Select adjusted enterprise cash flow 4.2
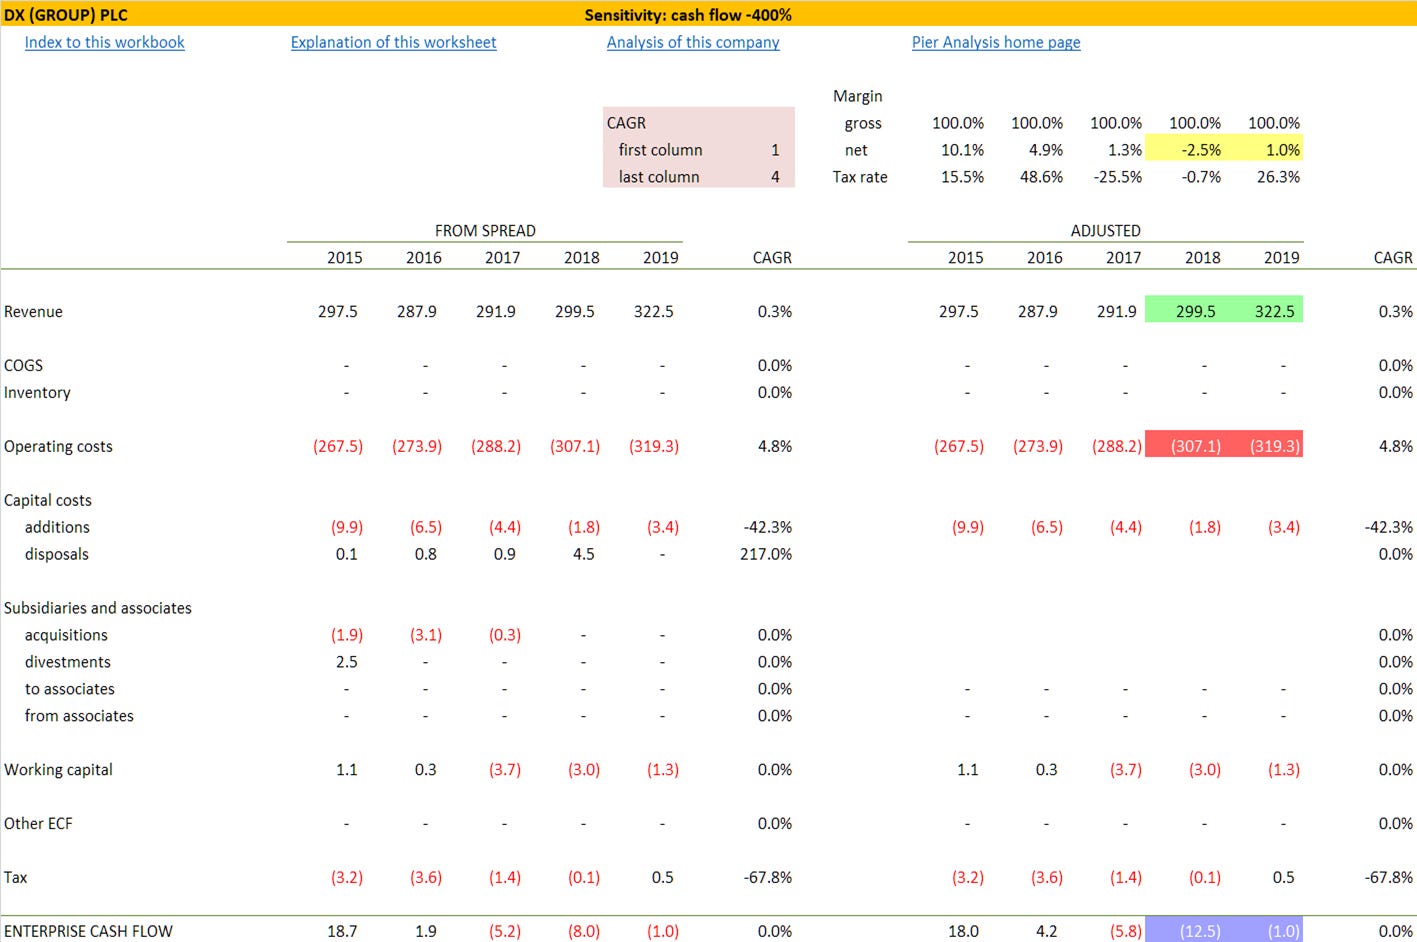 (x=1046, y=931)
